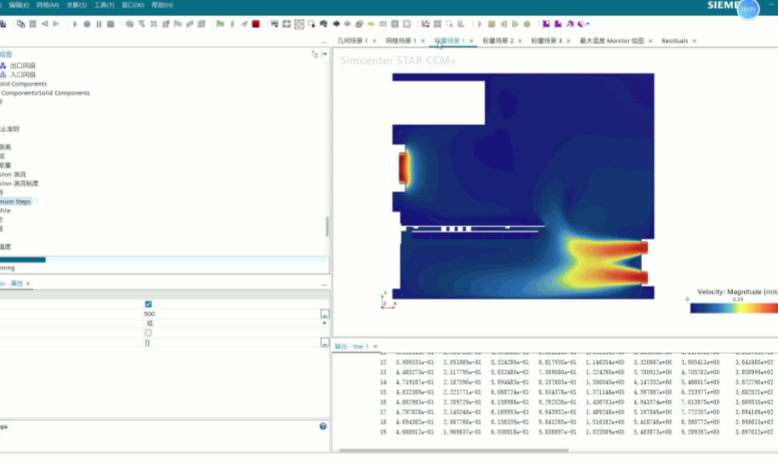
Task: Click the tree panel vertical scrollbar
Action: (x=326, y=226)
